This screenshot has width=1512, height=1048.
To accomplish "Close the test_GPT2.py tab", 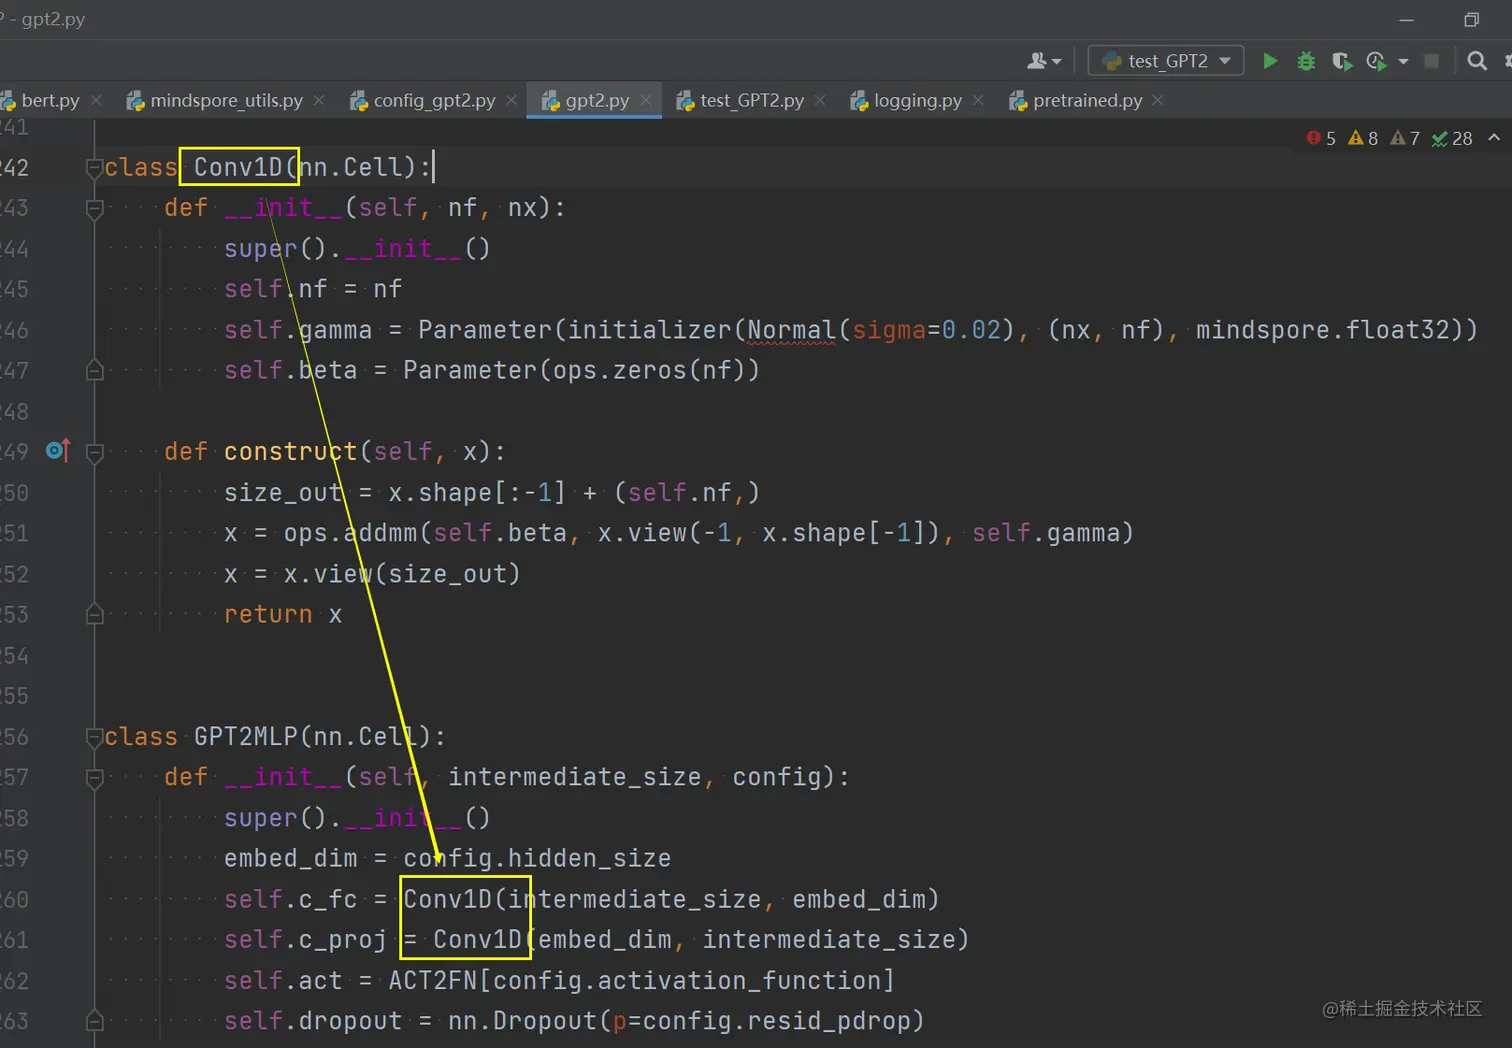I will tap(820, 100).
